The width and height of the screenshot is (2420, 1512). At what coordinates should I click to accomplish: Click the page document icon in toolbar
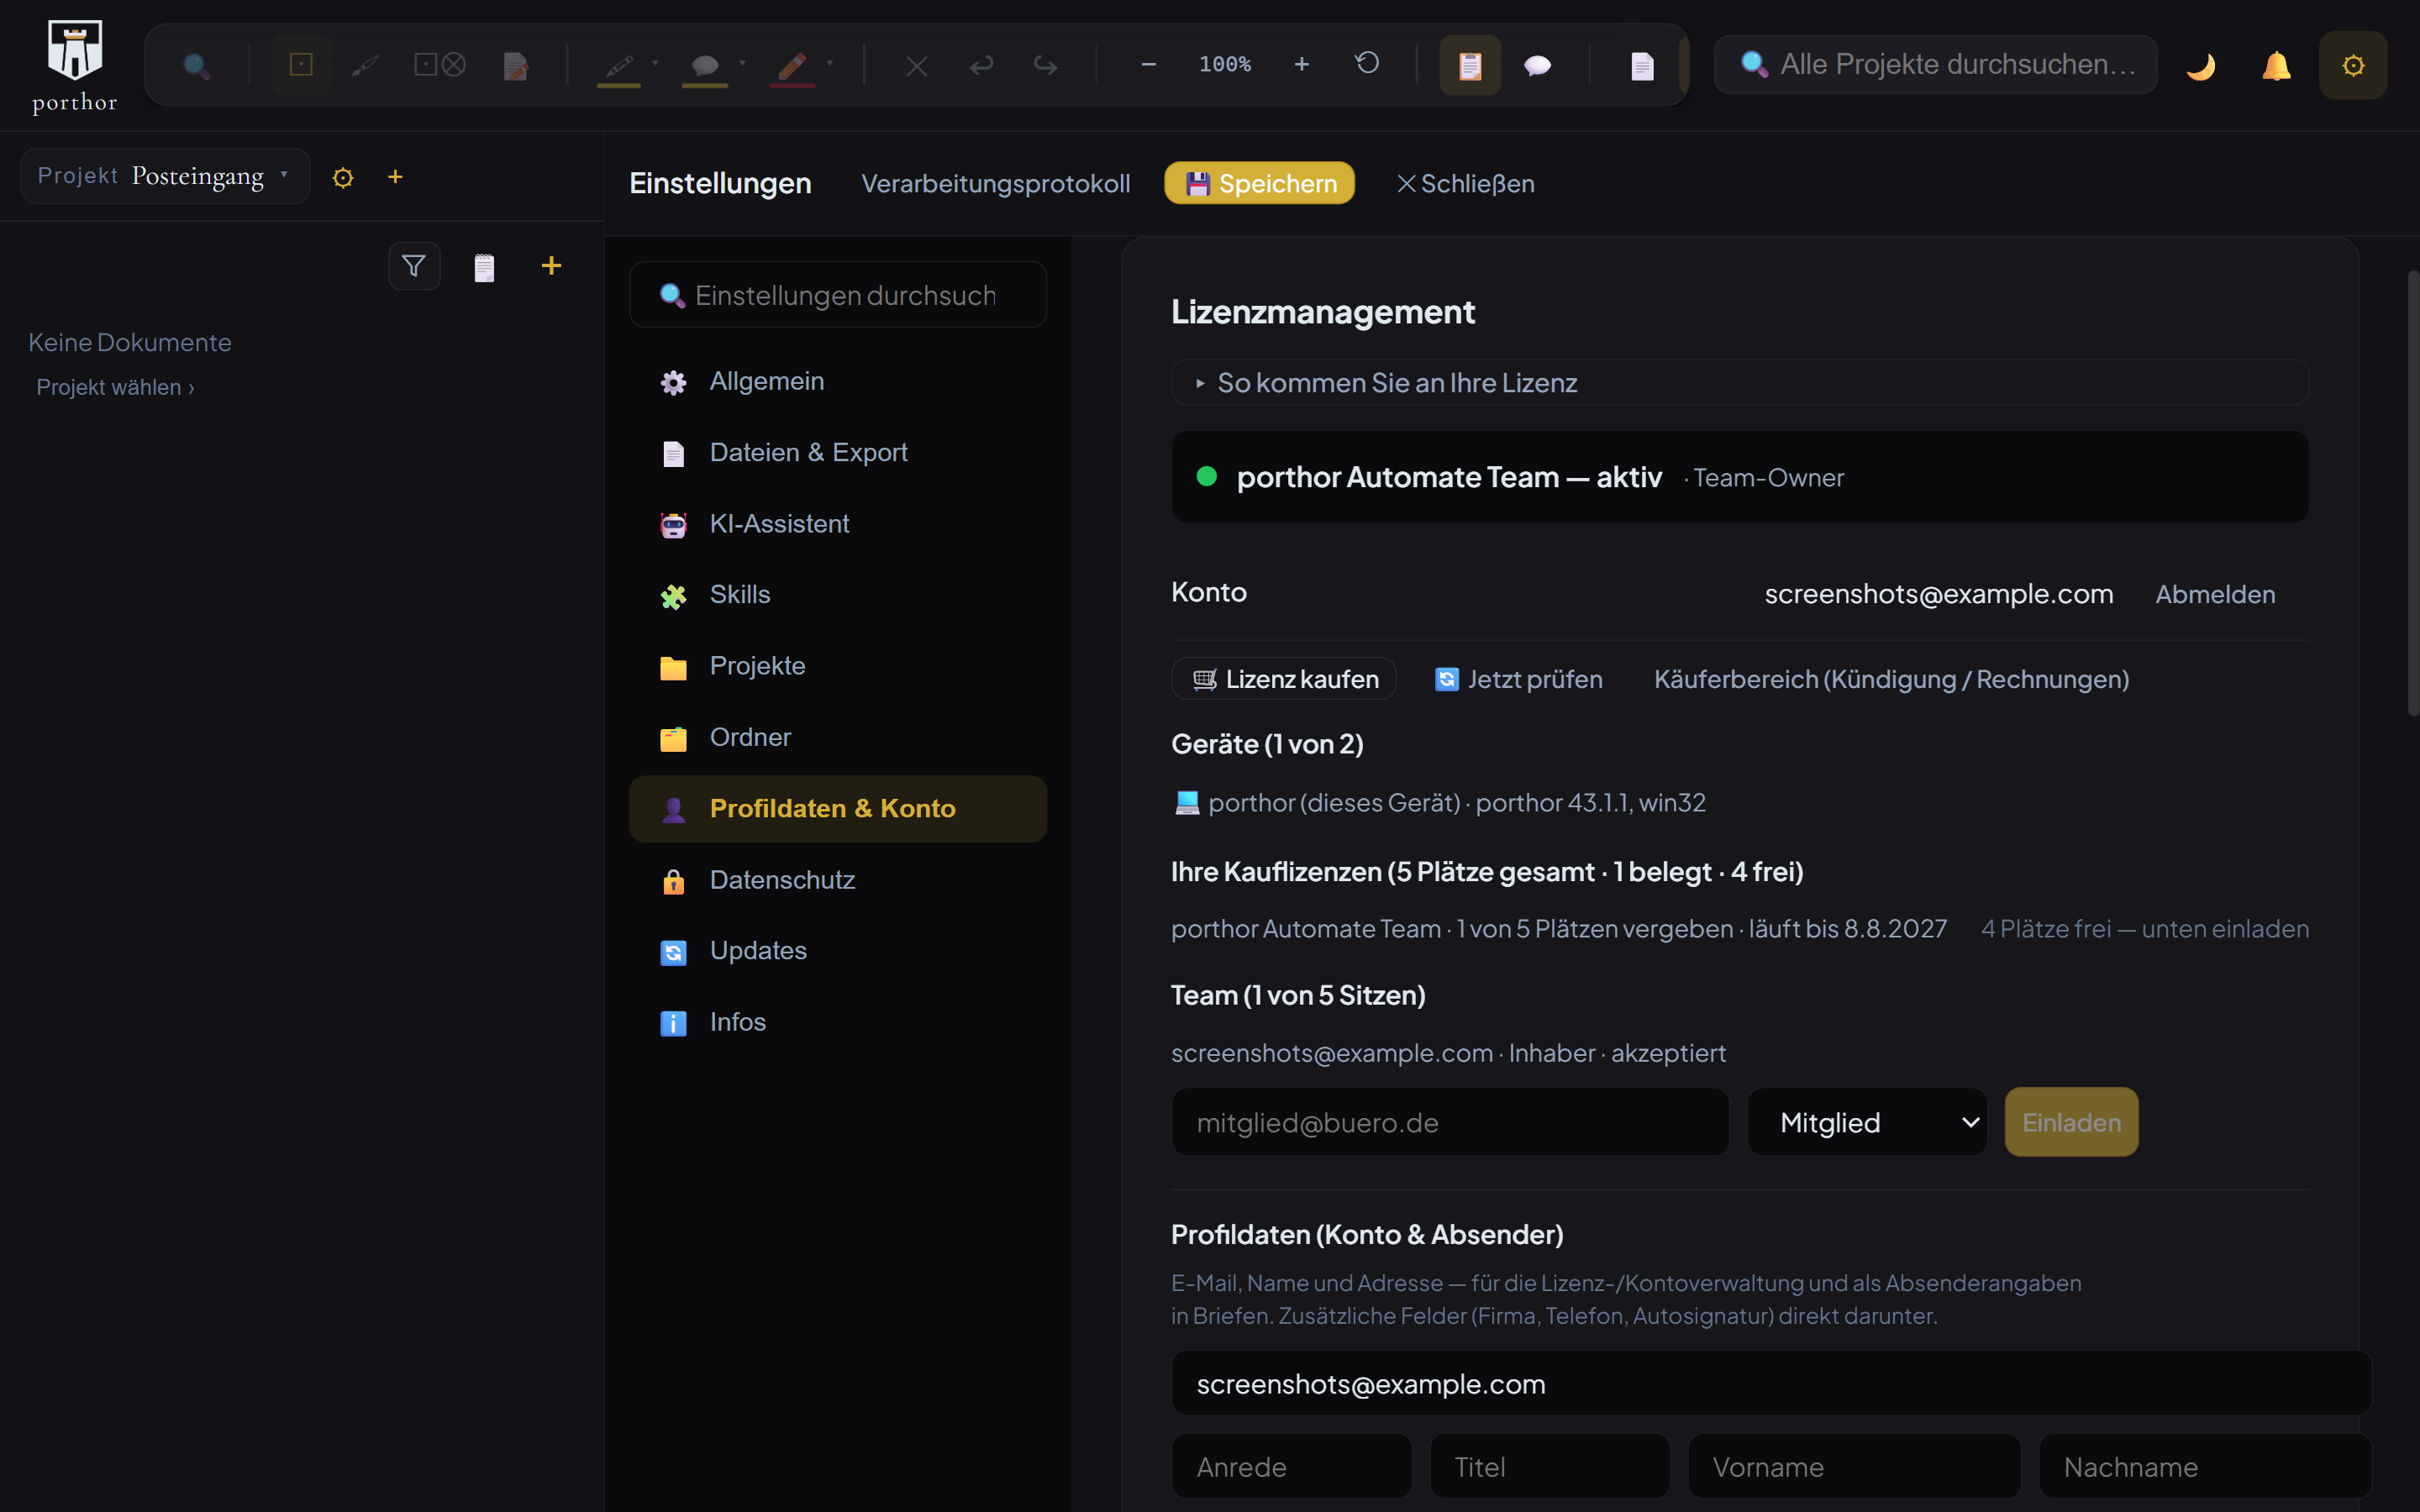[x=1642, y=66]
